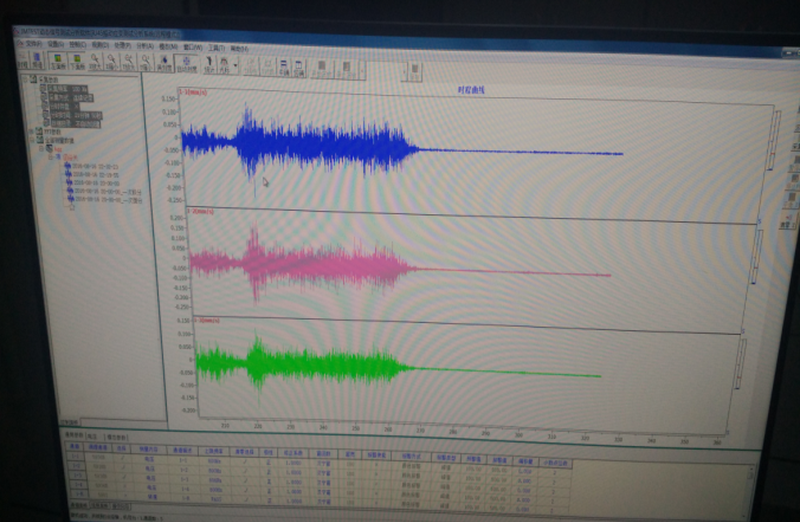This screenshot has height=522, width=800.
Task: Switch to the second tab above channel table
Action: pos(91,437)
